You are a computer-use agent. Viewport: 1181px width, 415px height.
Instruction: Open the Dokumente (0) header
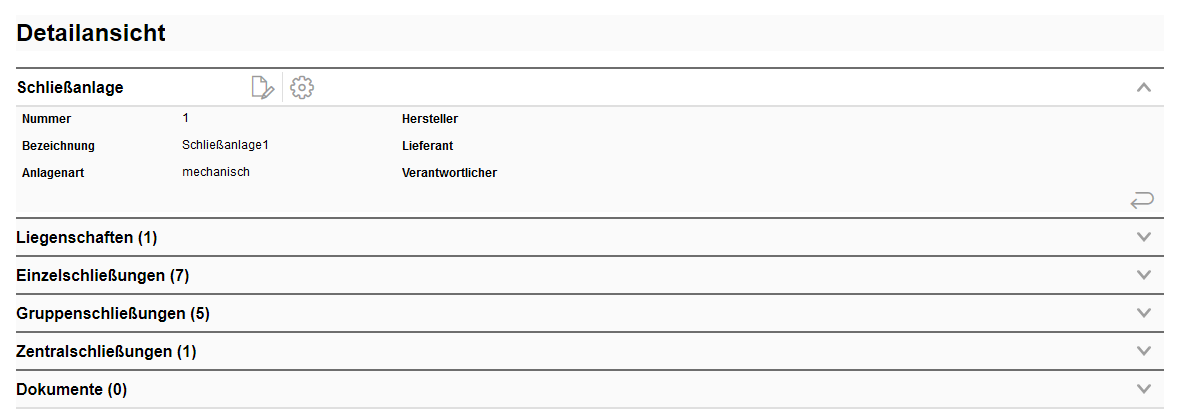72,389
